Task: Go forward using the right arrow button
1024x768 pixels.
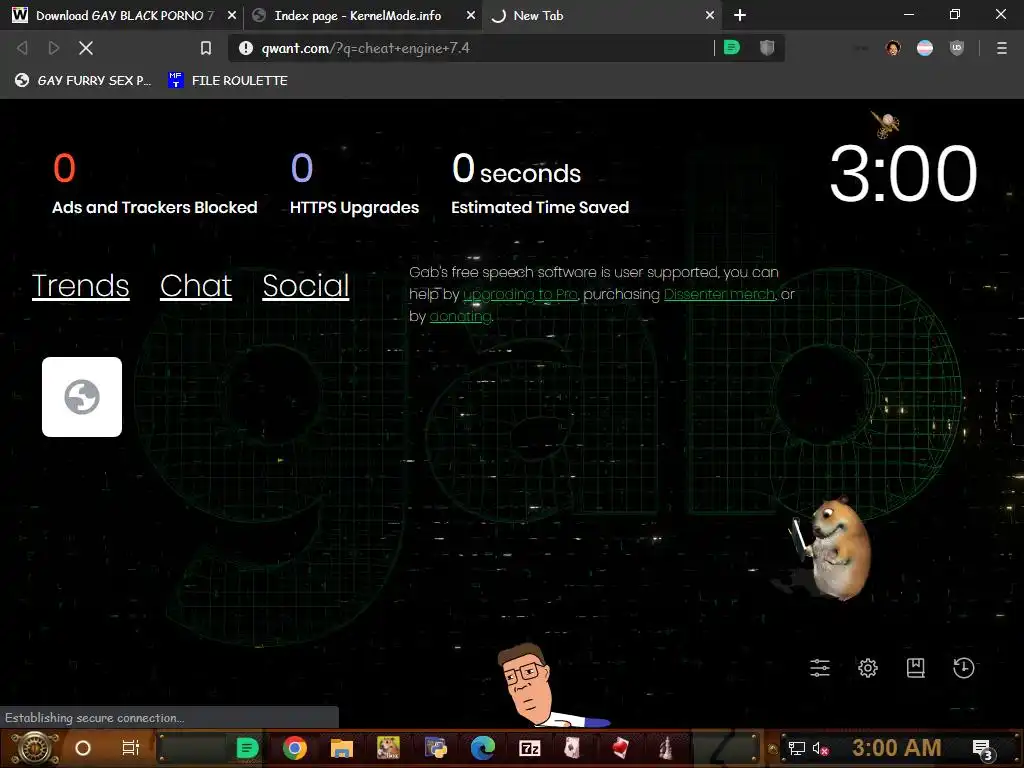Action: 54,48
